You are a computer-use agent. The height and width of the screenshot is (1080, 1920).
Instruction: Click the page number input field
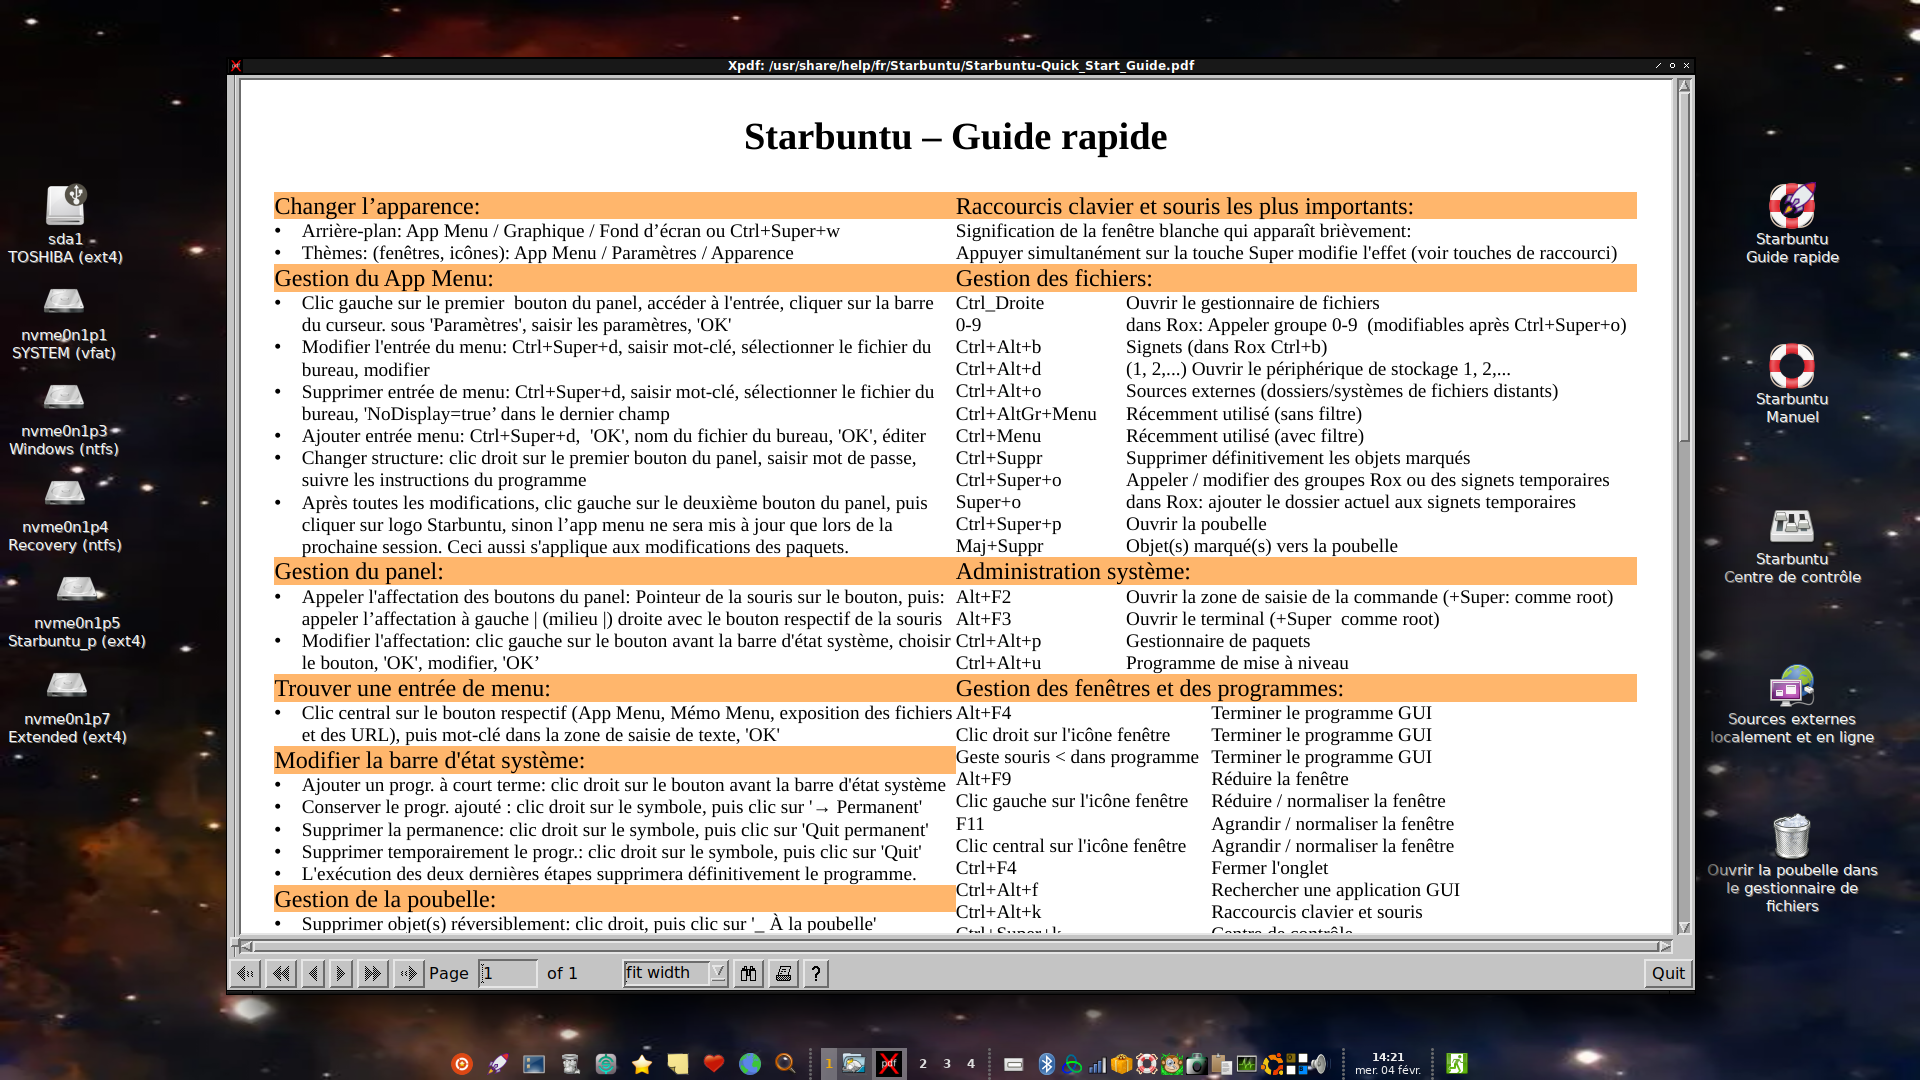(508, 973)
